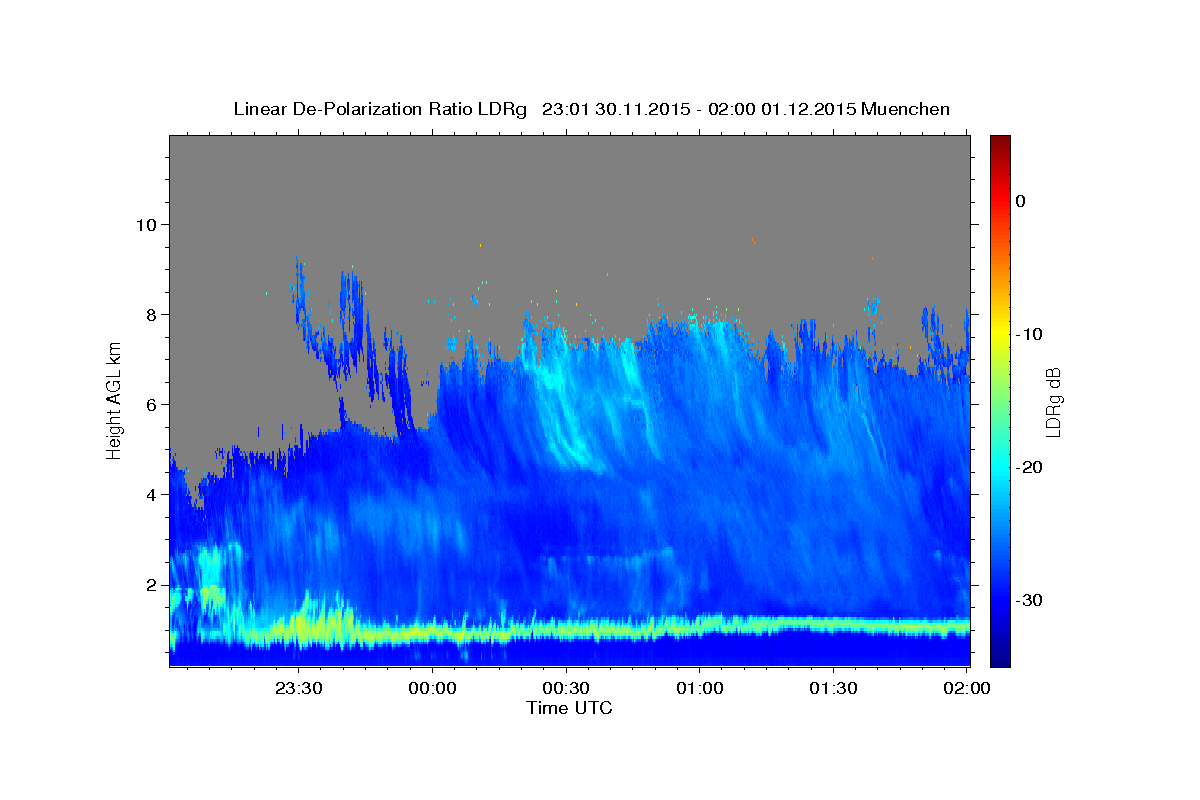
Task: Click the height tick label '6'
Action: pos(150,404)
